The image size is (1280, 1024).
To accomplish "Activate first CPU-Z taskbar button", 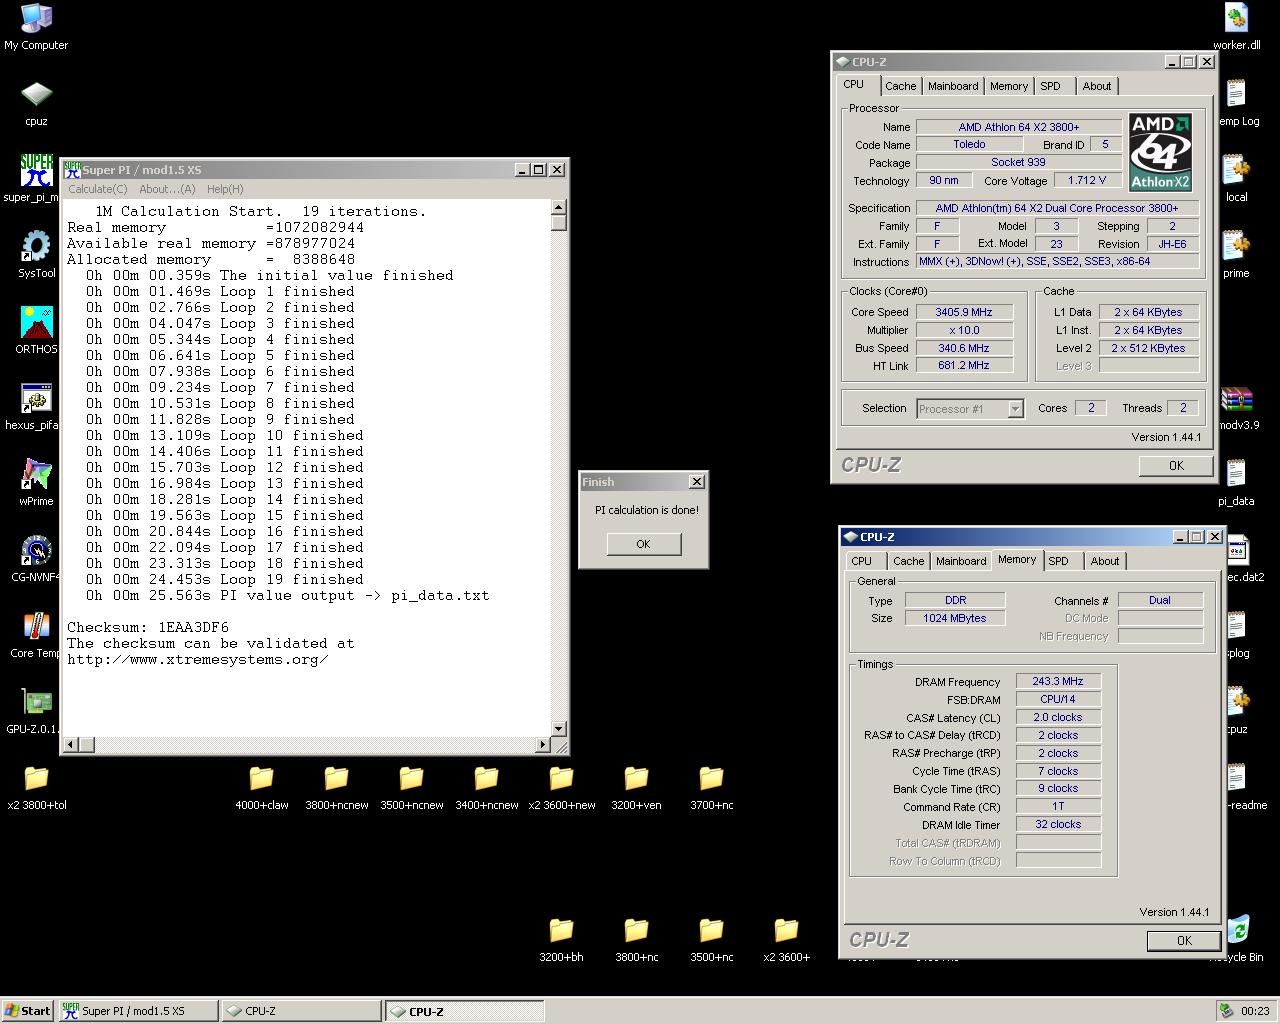I will [301, 1011].
